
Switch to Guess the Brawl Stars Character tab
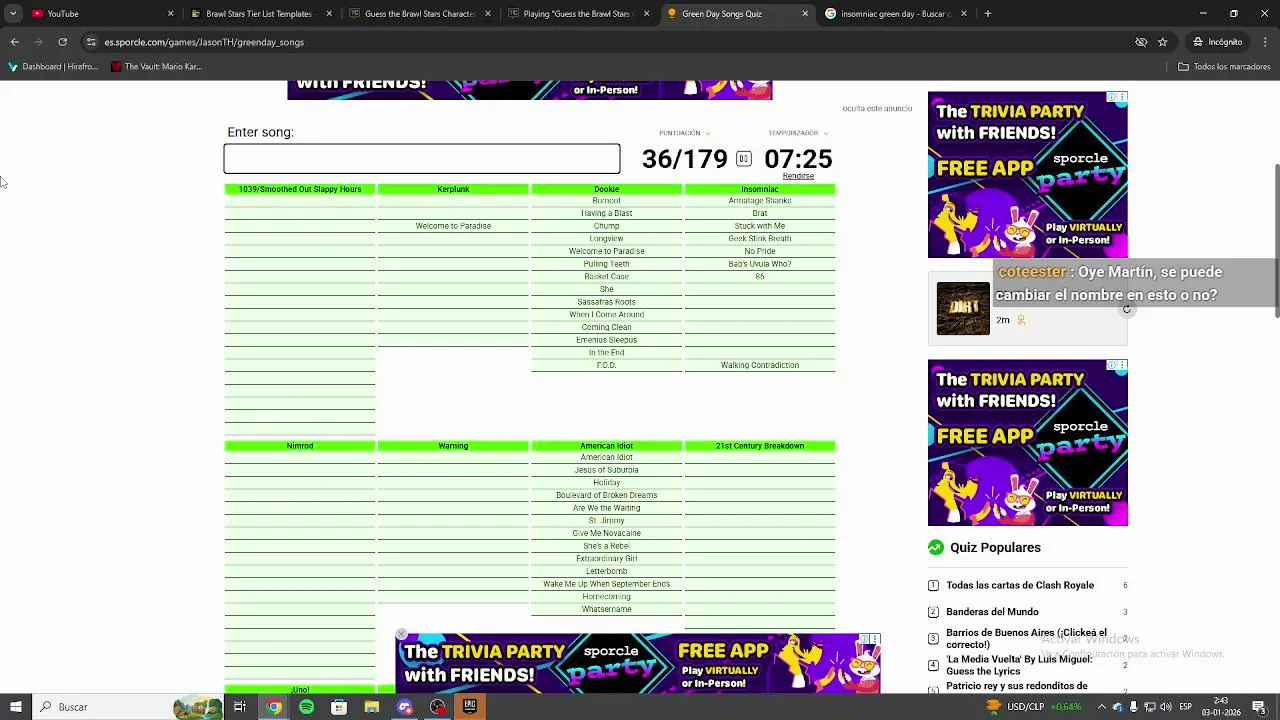pyautogui.click(x=419, y=14)
